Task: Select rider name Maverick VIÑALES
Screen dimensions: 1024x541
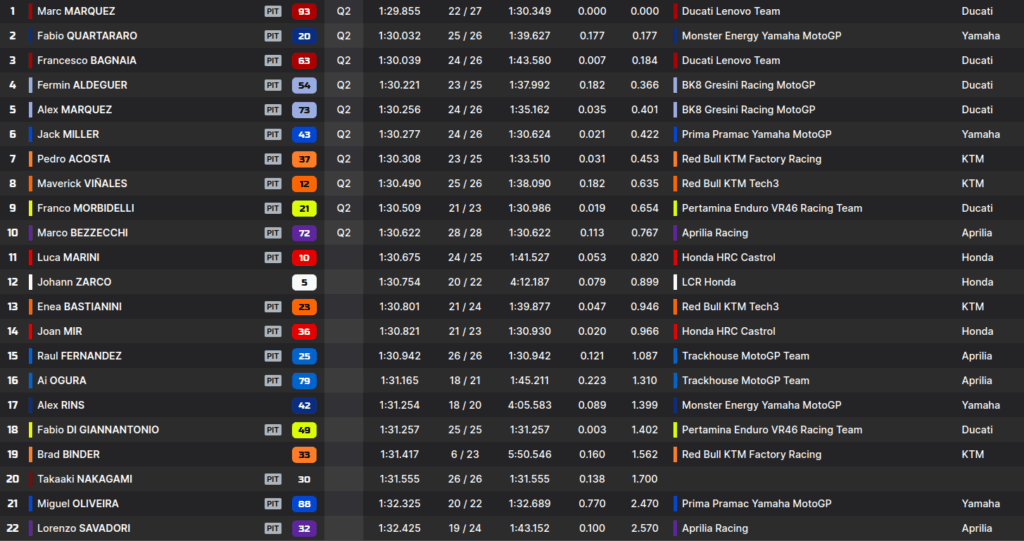Action: pyautogui.click(x=82, y=184)
